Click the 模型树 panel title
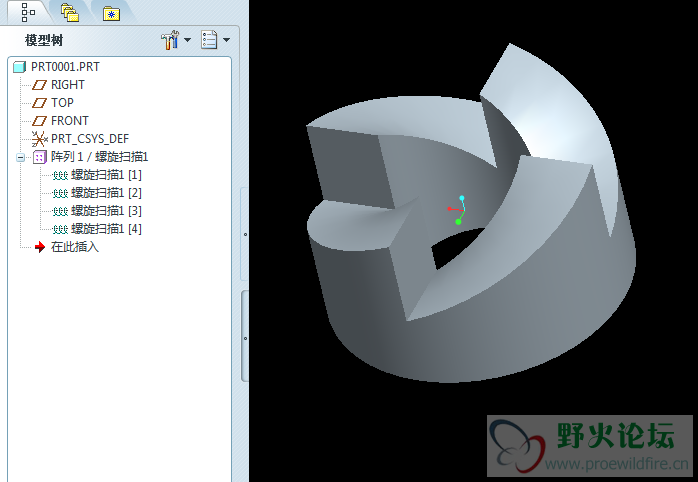Image resolution: width=698 pixels, height=482 pixels. 44,41
